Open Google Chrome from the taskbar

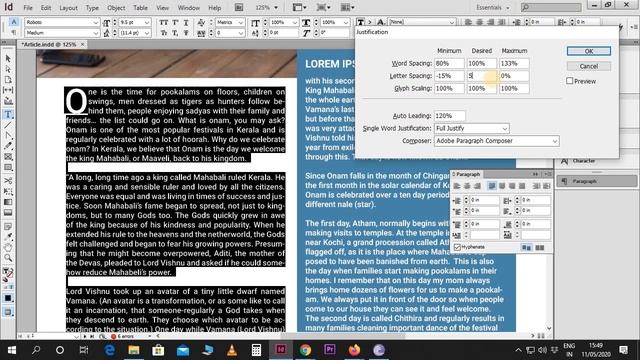[x=305, y=350]
